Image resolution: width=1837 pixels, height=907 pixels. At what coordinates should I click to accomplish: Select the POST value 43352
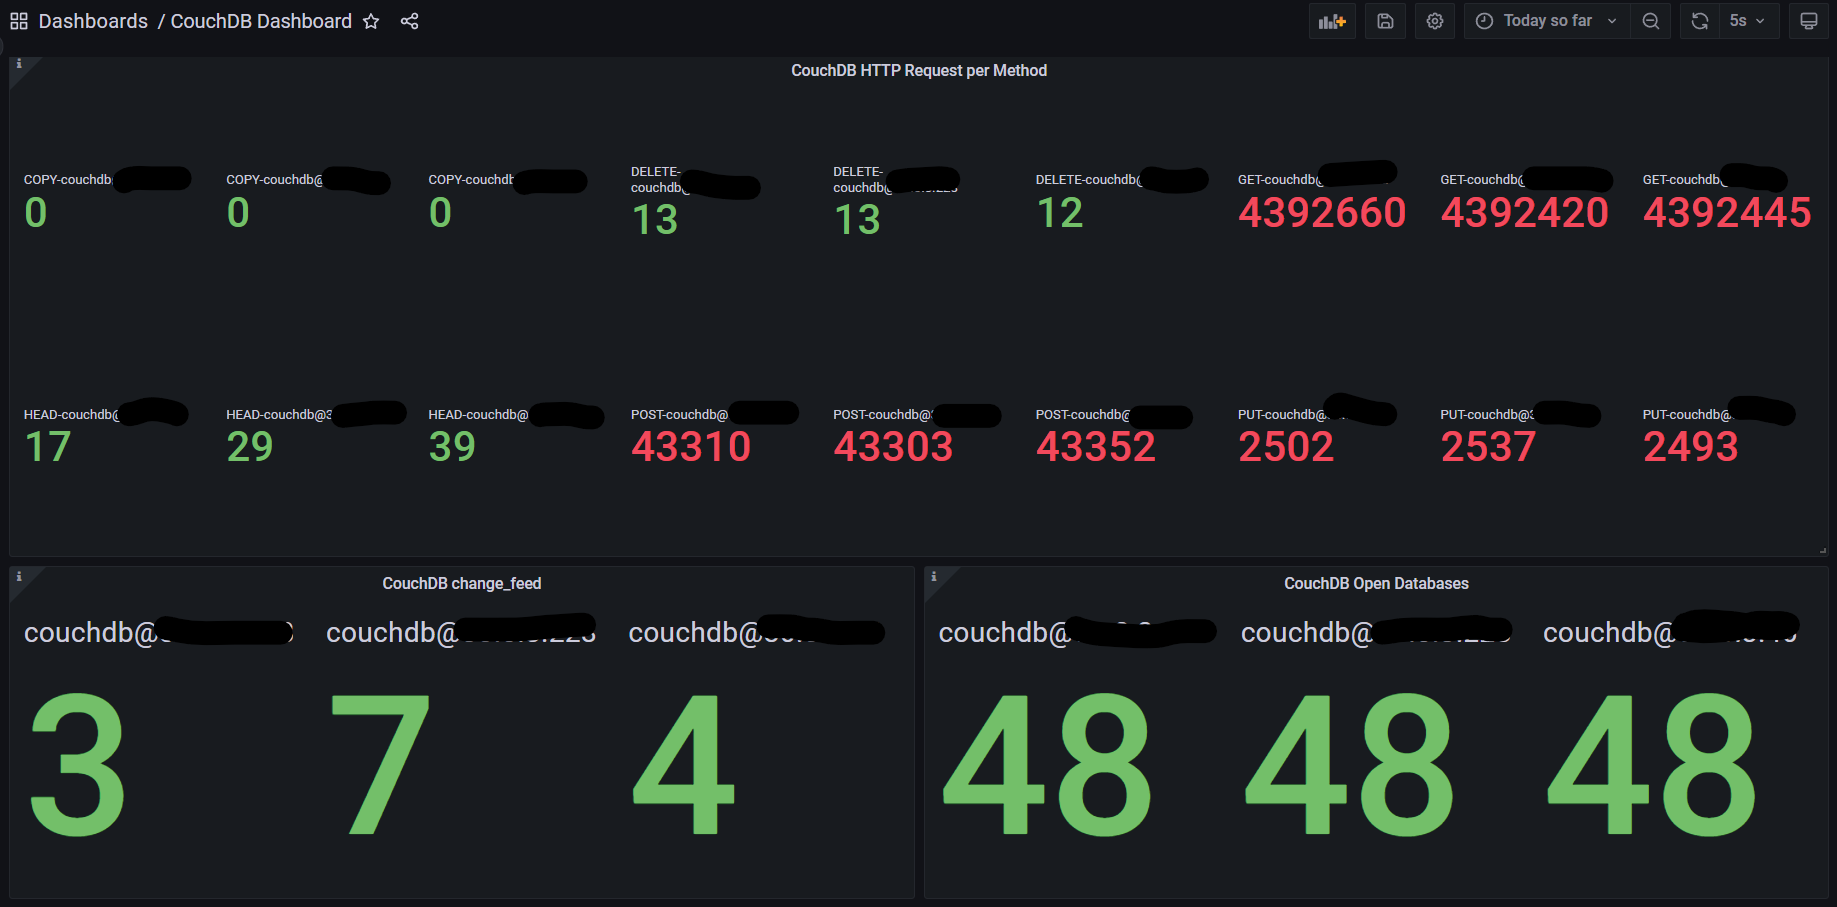coord(1096,447)
